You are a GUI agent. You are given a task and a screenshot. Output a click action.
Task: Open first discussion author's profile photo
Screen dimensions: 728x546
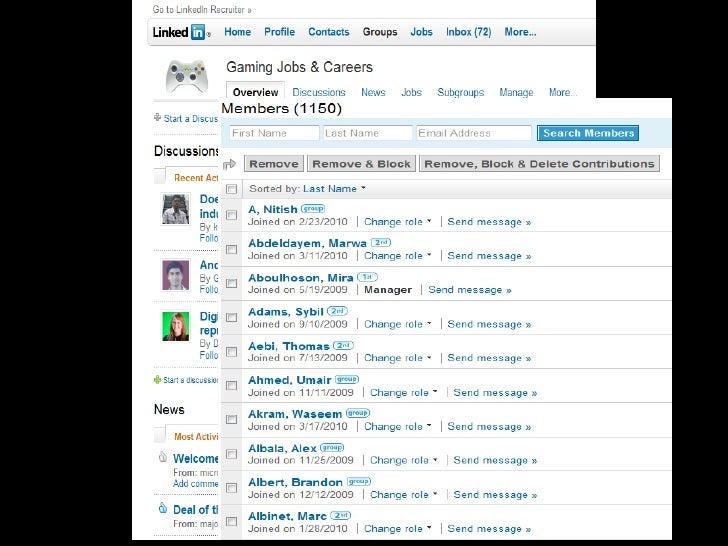click(x=176, y=209)
